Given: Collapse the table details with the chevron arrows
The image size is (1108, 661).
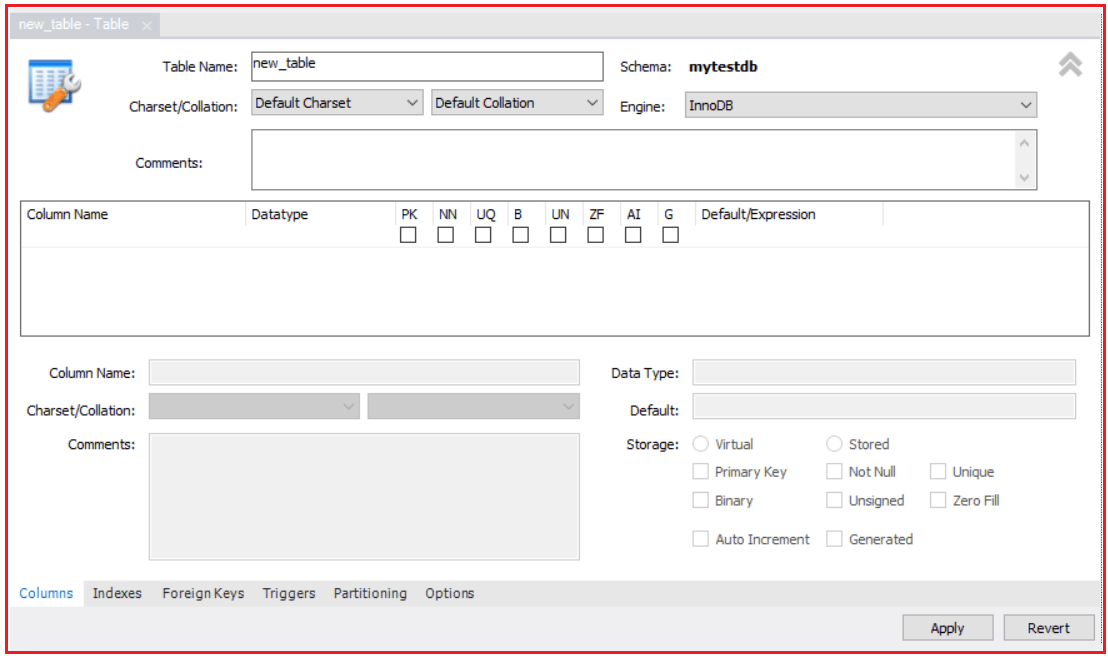Looking at the screenshot, I should tap(1070, 66).
